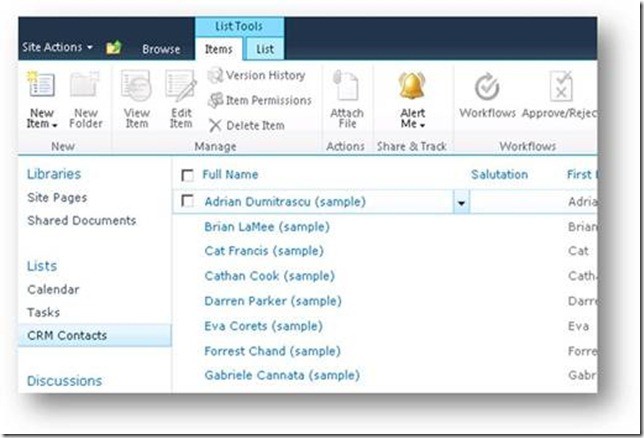Open Item Permissions
The height and width of the screenshot is (438, 644).
point(260,100)
